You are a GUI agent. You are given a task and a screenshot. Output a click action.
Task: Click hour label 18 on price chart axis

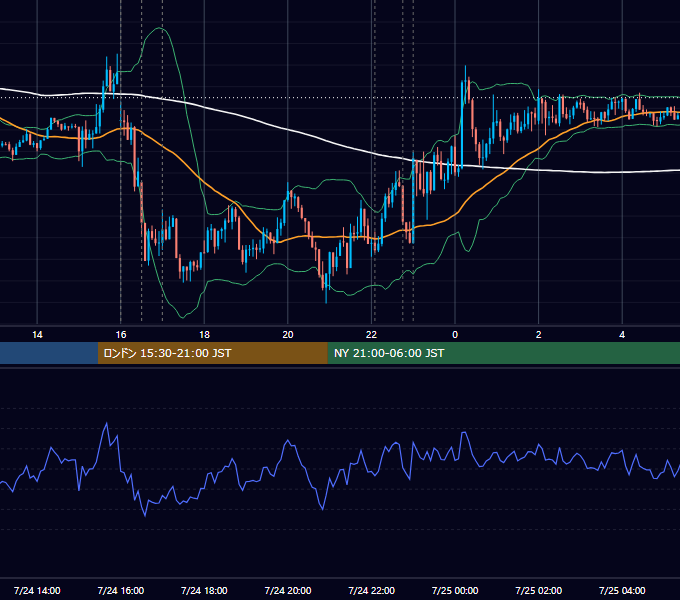pos(204,335)
